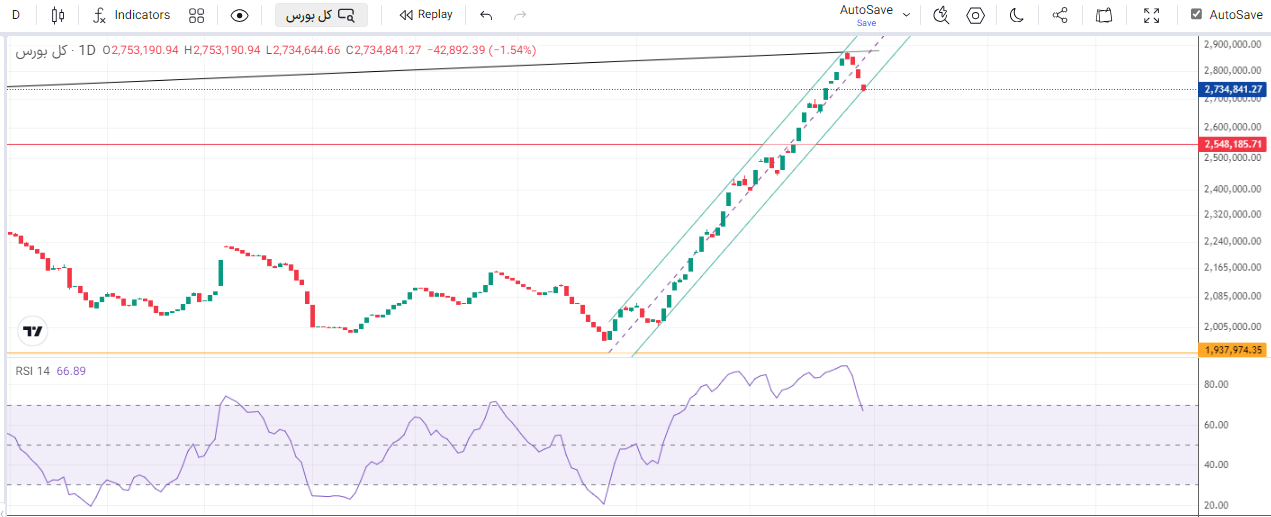Click 2,005,000.00 on the price axis
Screen dimensions: 1271x517
1232,327
